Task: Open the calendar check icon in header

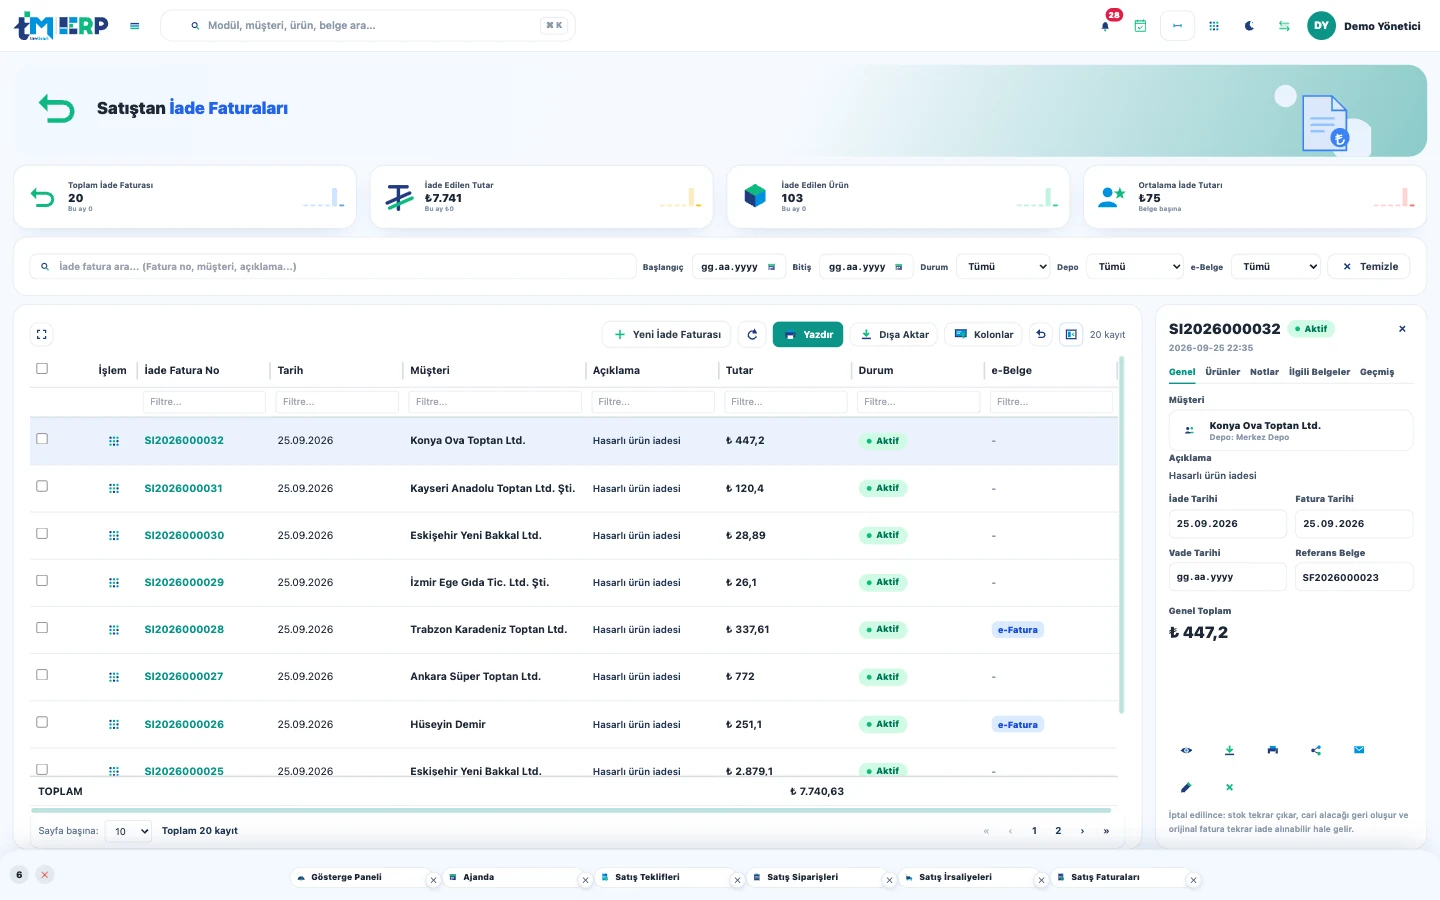Action: click(x=1140, y=26)
